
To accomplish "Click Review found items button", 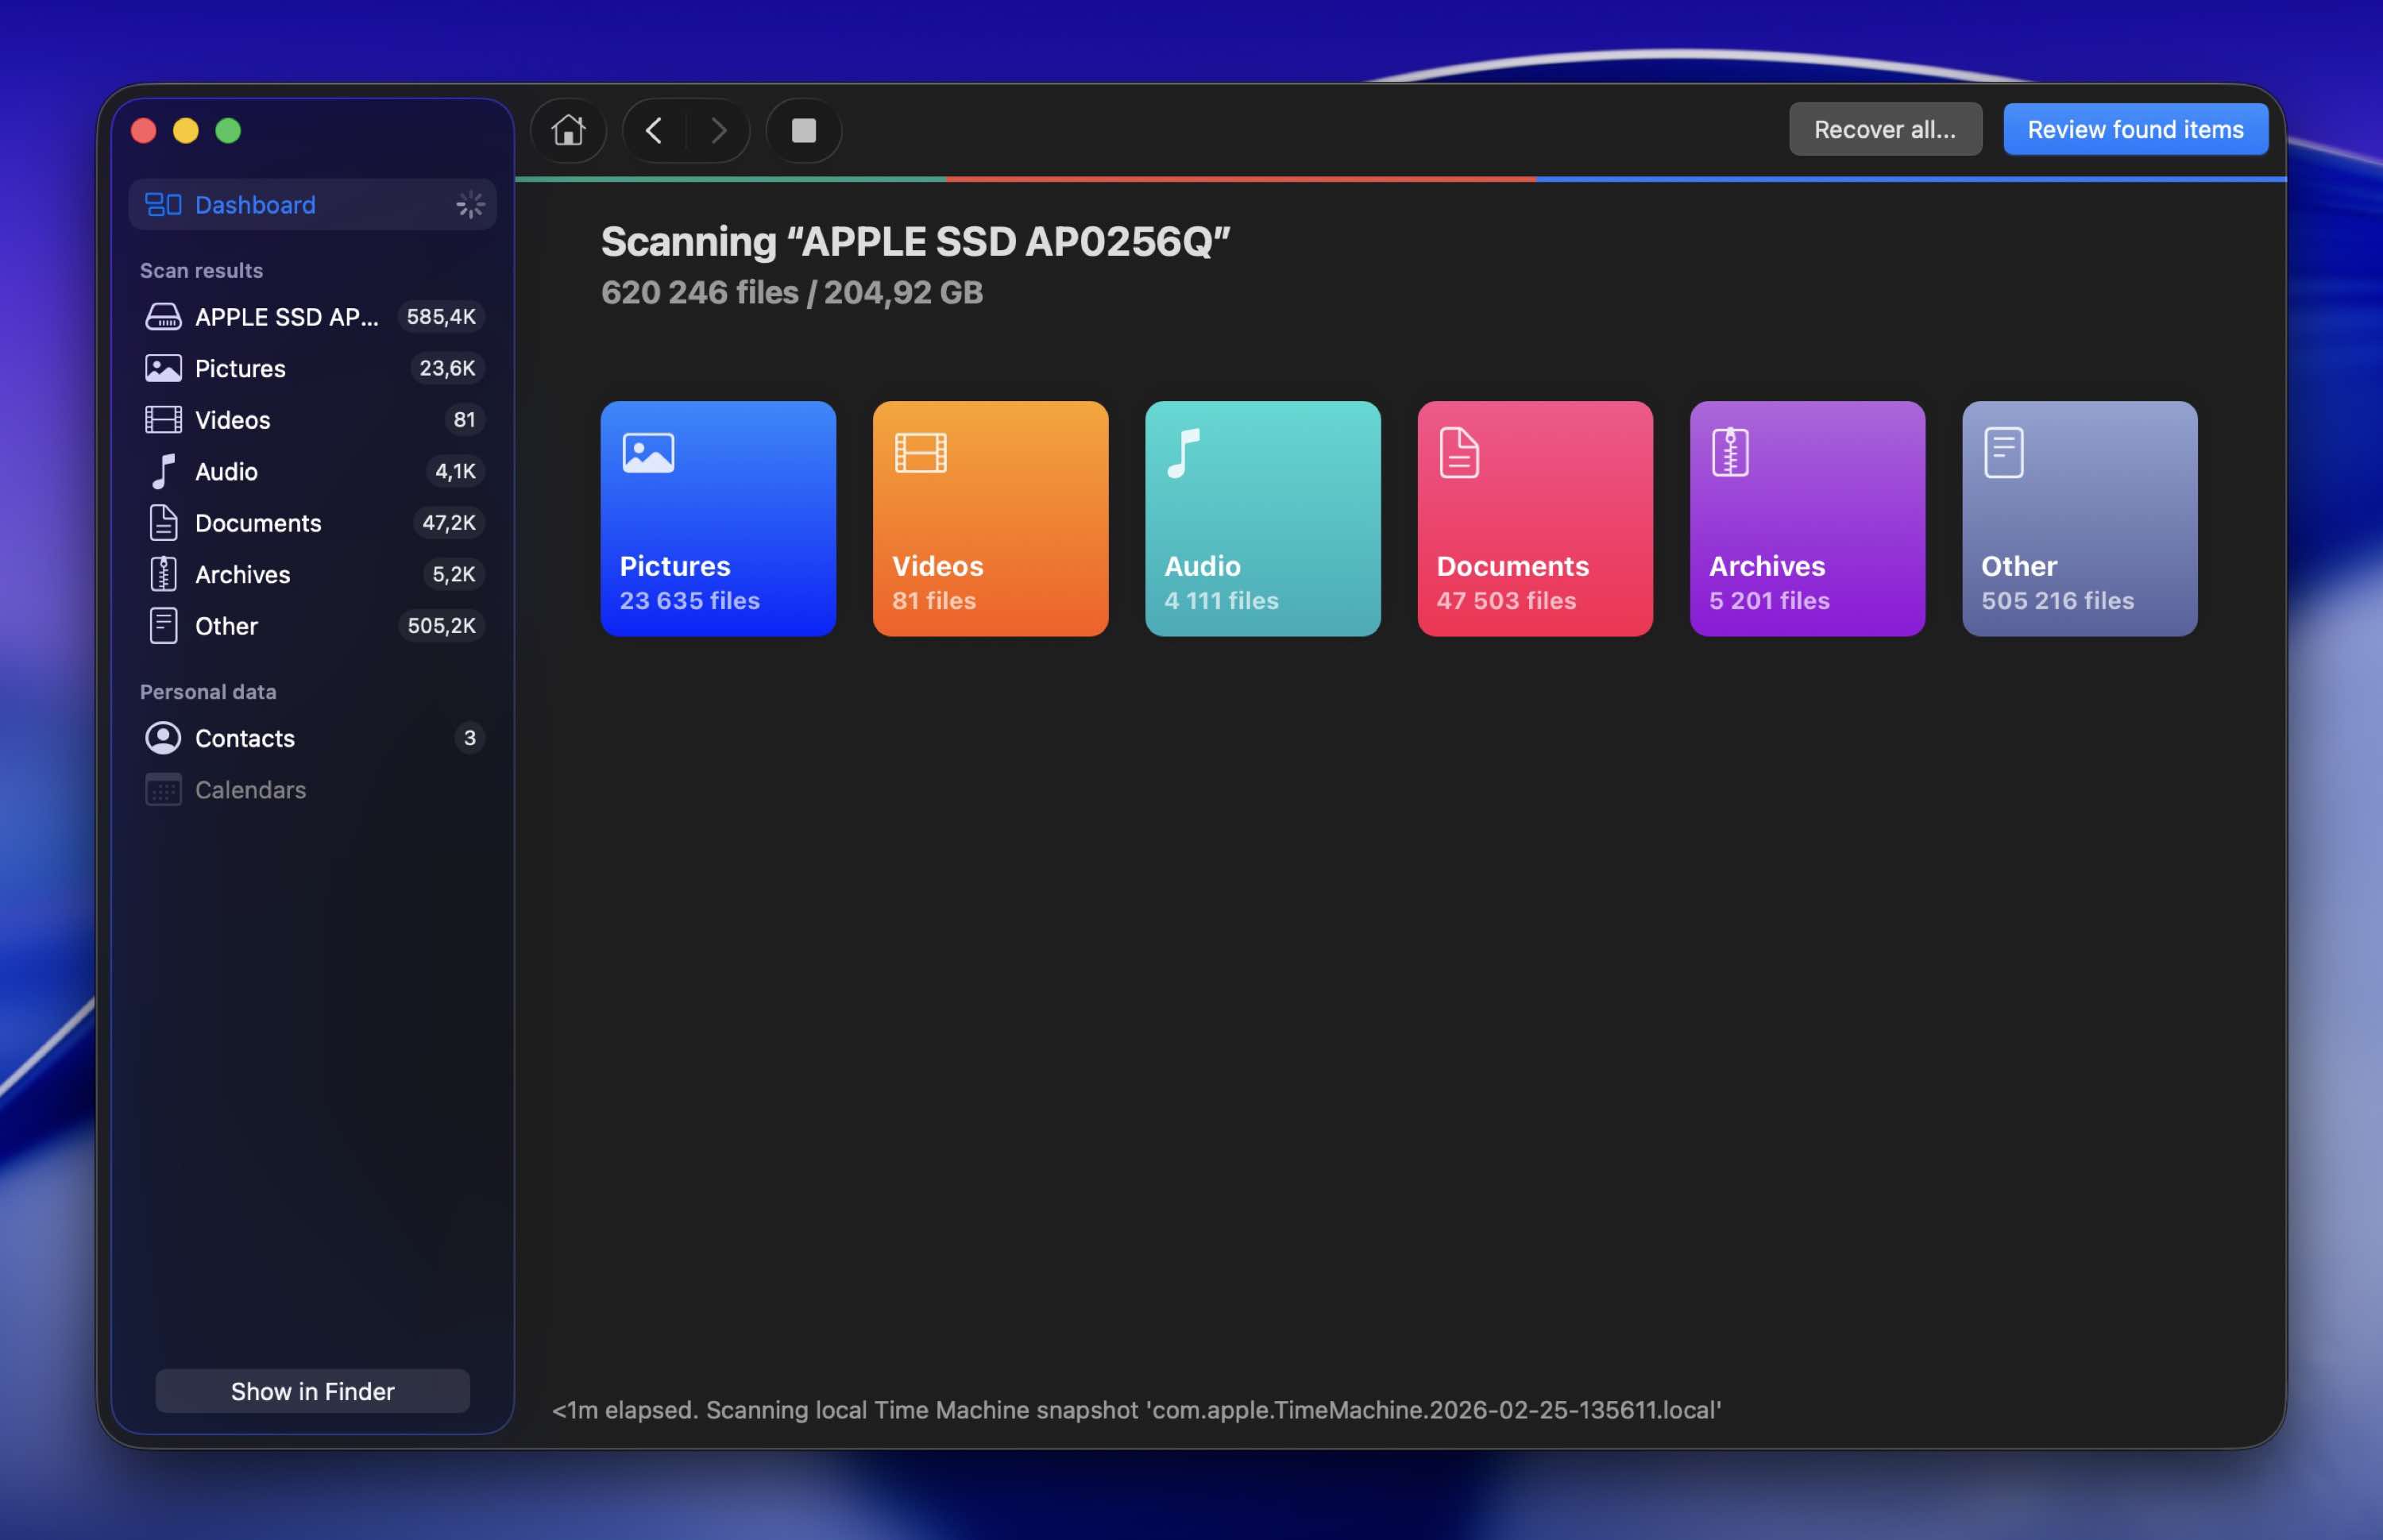I will 2134,129.
